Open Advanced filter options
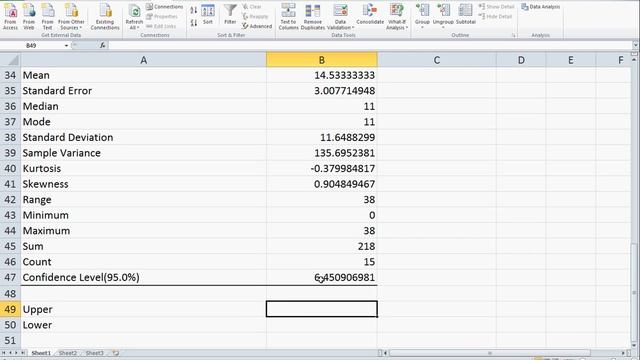The image size is (640, 360). pos(257,26)
